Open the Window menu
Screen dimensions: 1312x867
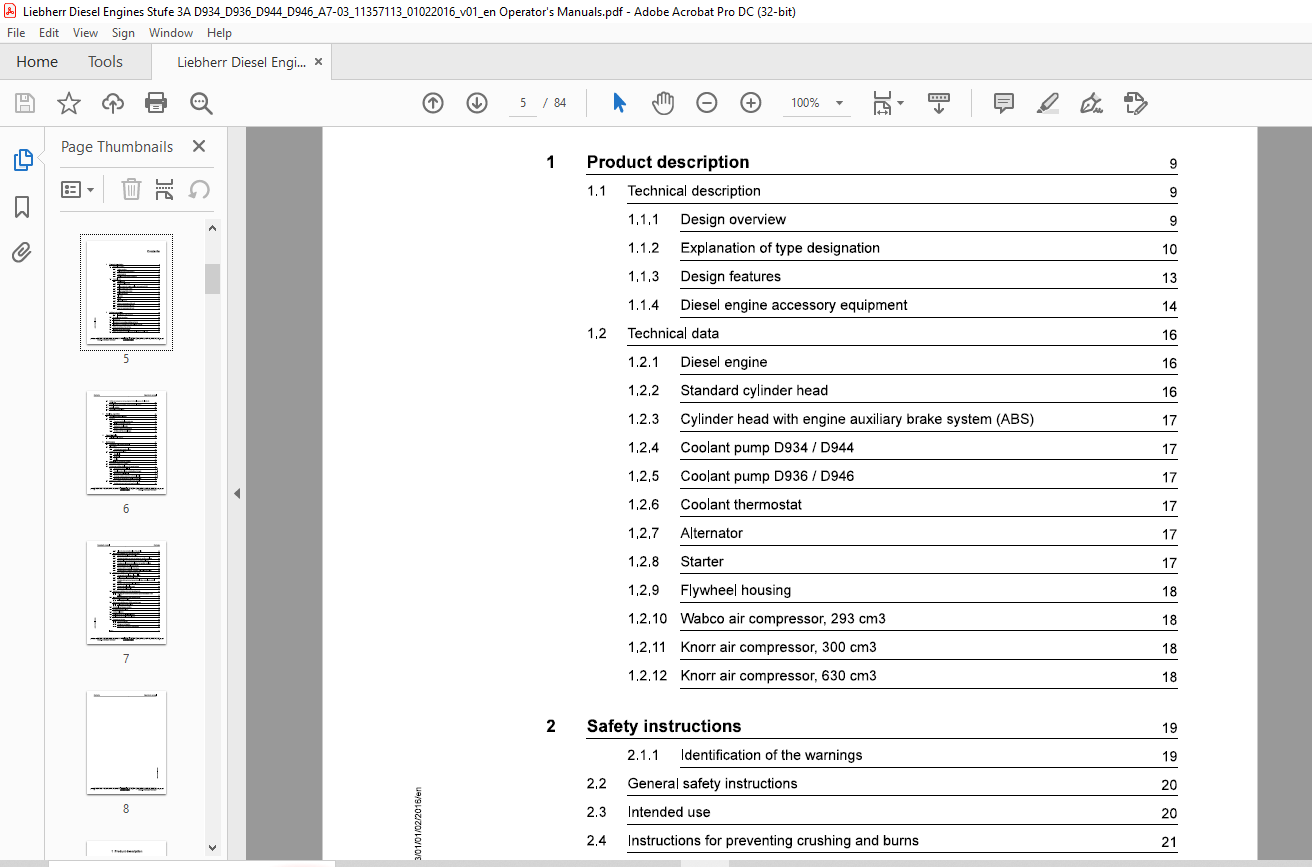171,33
